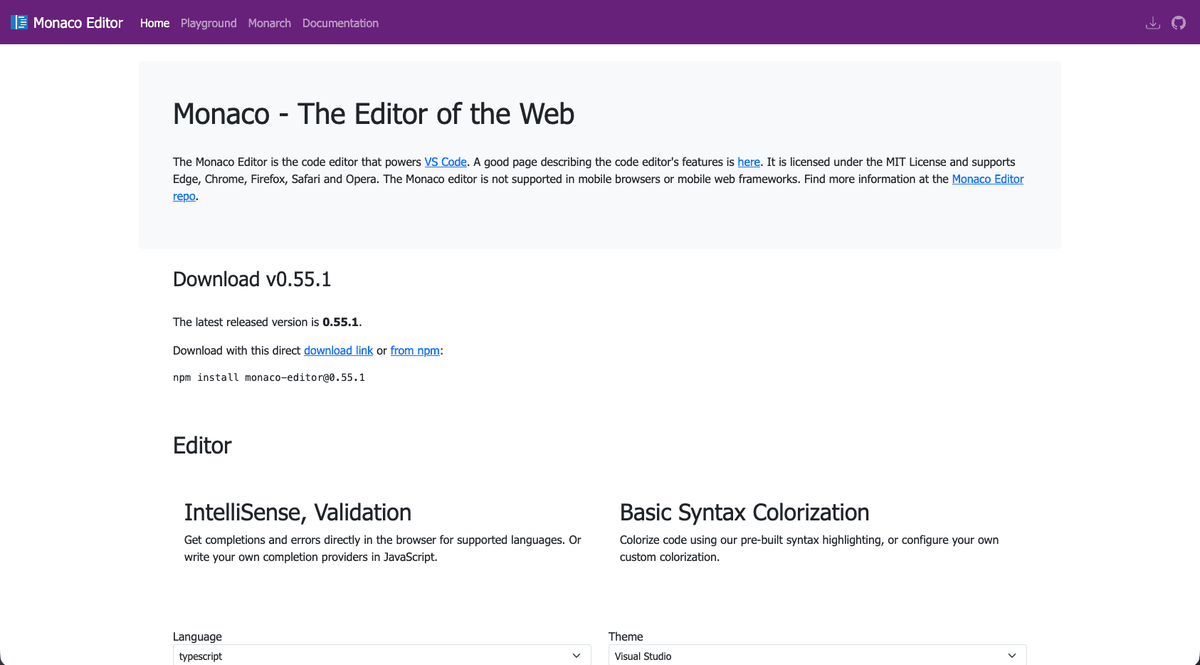Open the GitHub icon link in the header
This screenshot has width=1200, height=665.
(x=1179, y=23)
